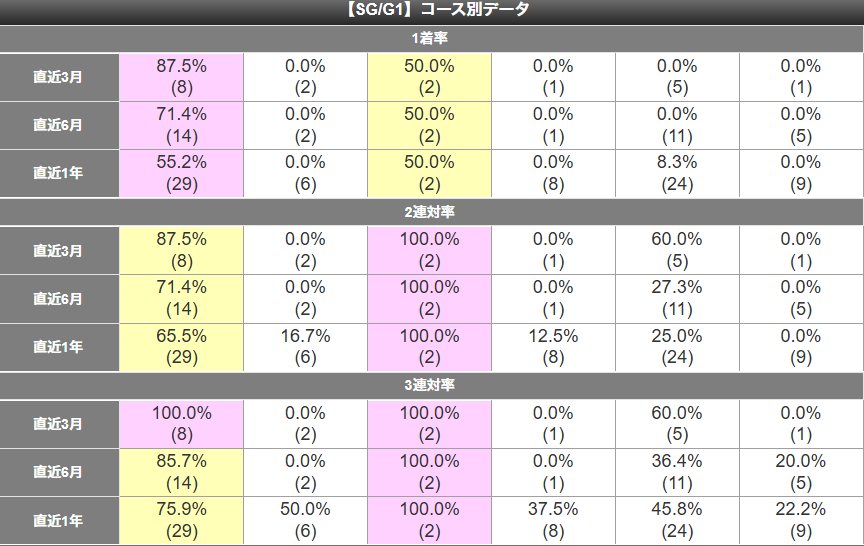Click the 27.3% (11) cell in 2連対率
This screenshot has width=864, height=546.
pos(677,299)
